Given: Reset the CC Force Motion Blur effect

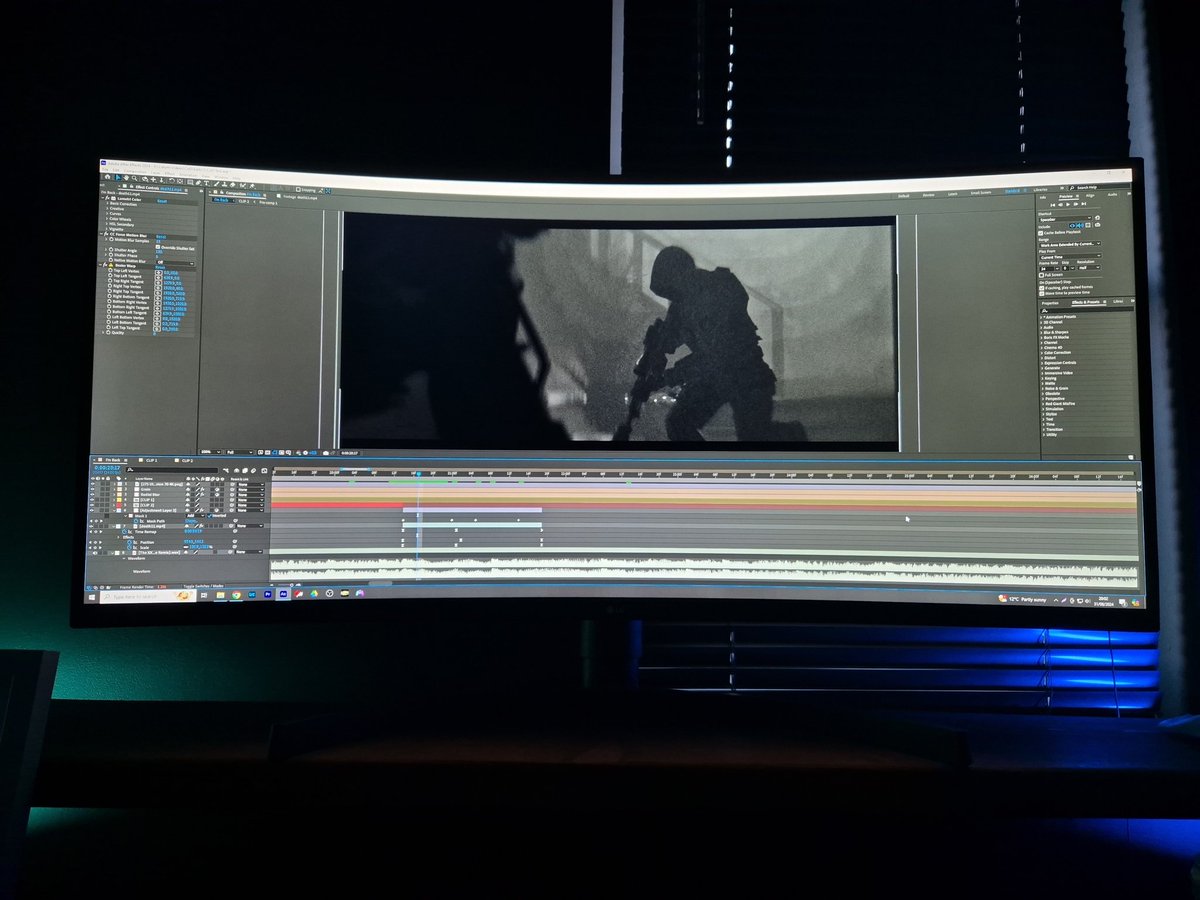Looking at the screenshot, I should pyautogui.click(x=161, y=236).
